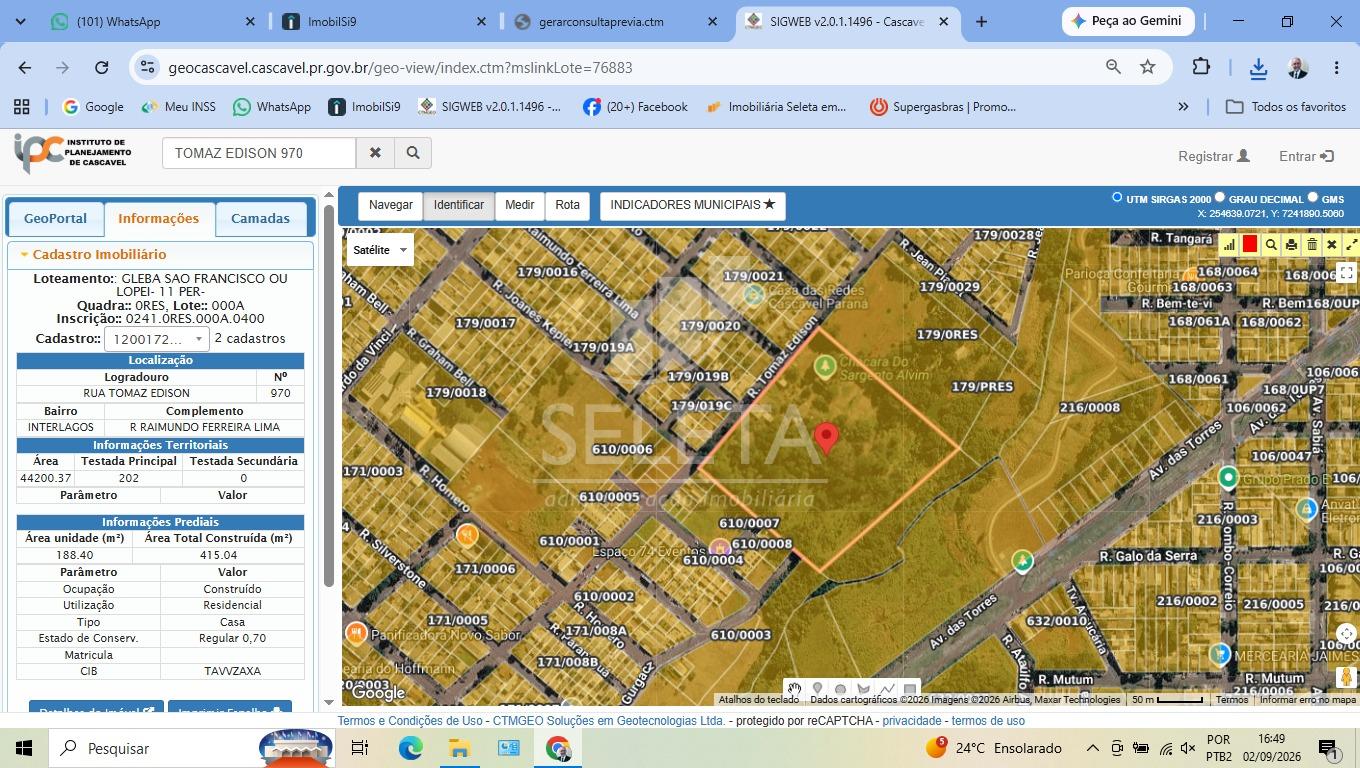Open the browser tab search dropdown
The width and height of the screenshot is (1360, 768).
pyautogui.click(x=20, y=21)
